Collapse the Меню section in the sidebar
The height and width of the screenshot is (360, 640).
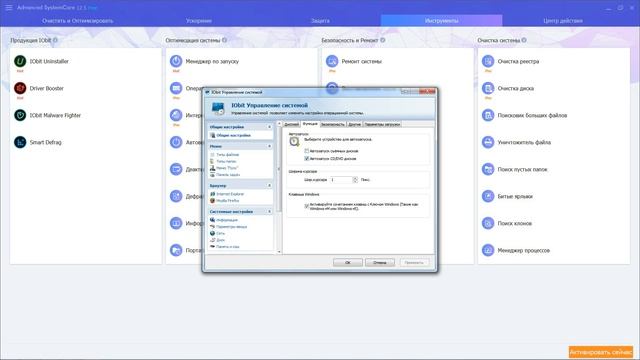269,146
